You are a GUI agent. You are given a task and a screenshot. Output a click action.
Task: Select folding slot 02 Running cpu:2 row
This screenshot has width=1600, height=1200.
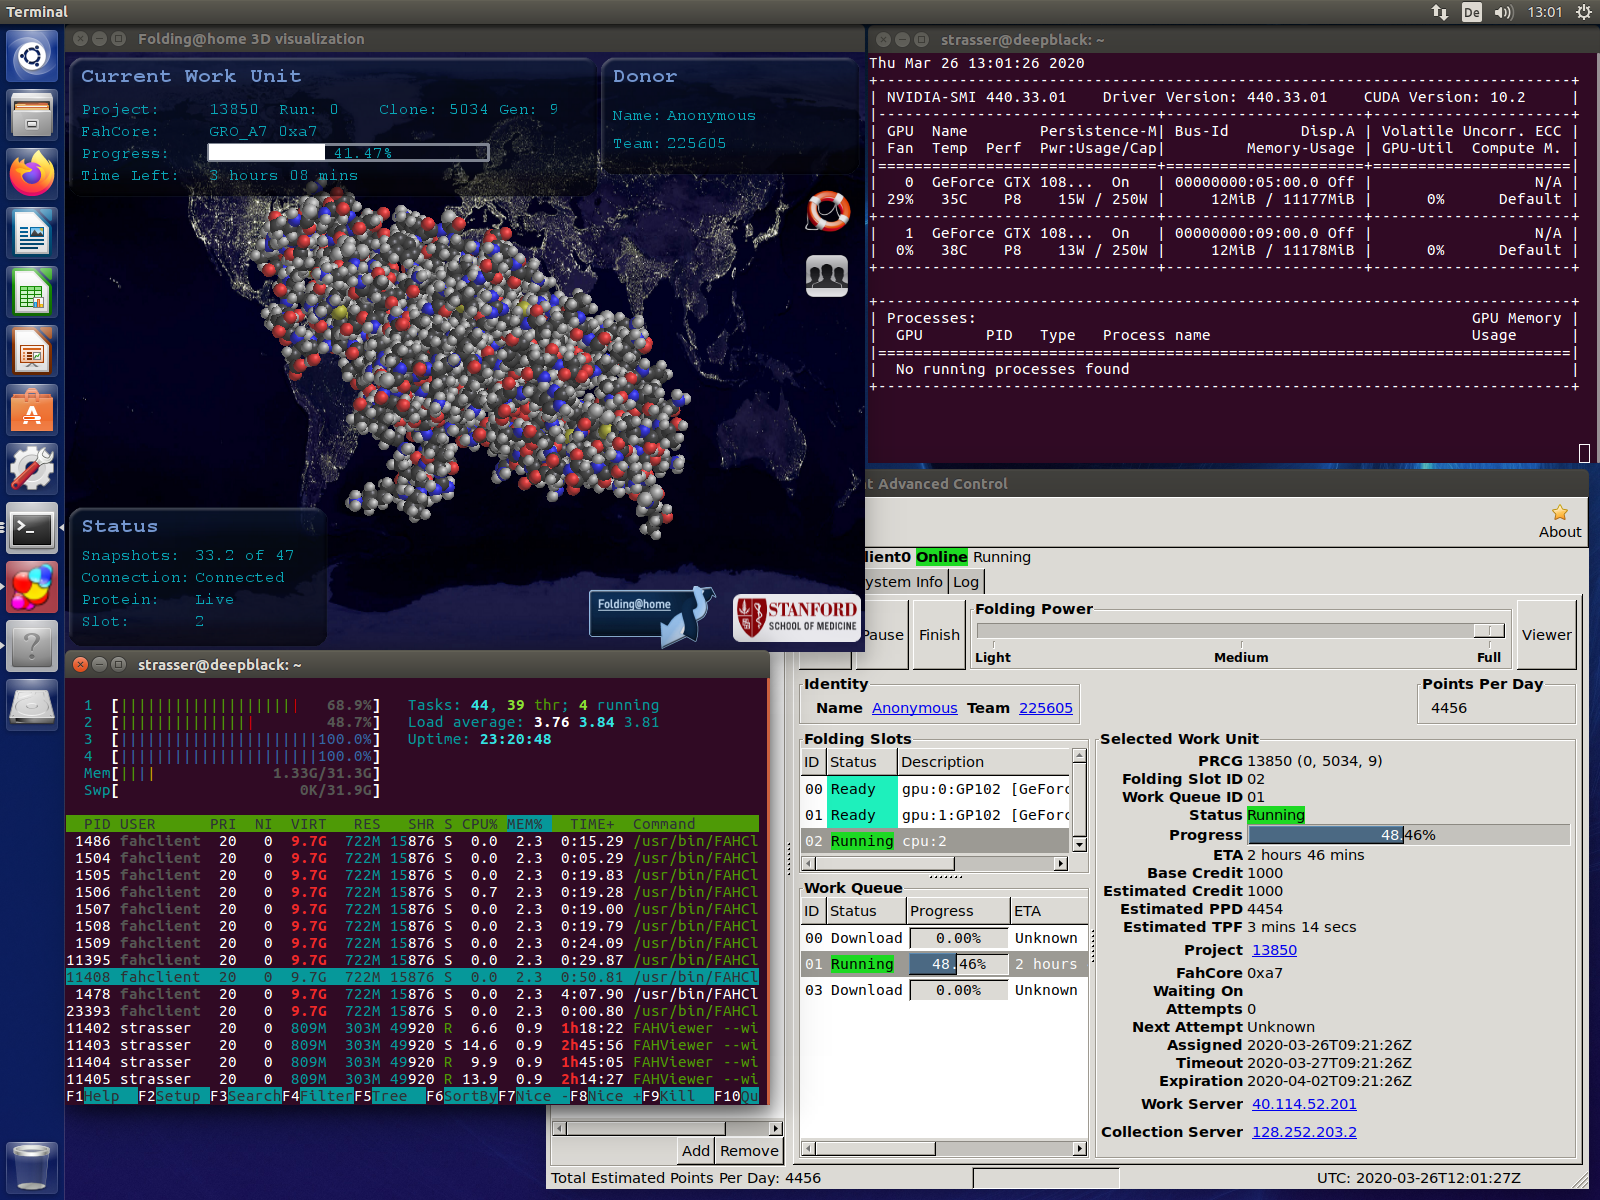936,841
